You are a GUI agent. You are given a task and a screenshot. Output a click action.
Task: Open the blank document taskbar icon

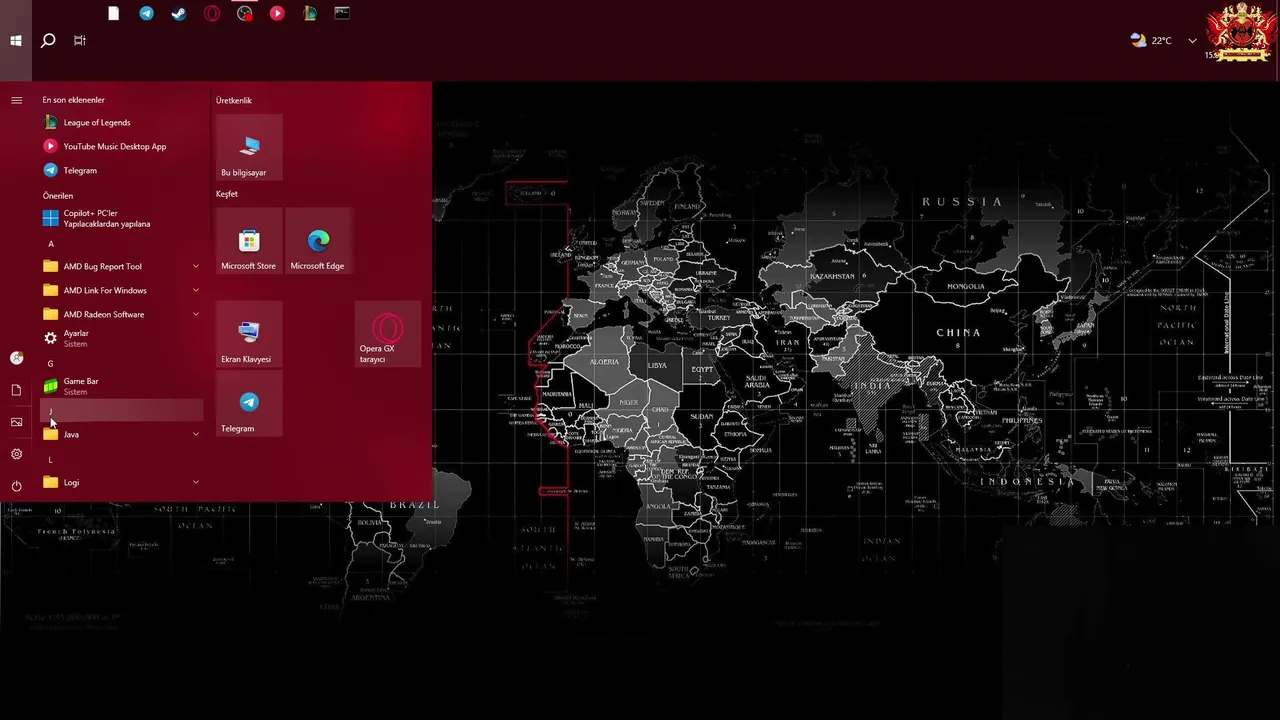(x=114, y=14)
